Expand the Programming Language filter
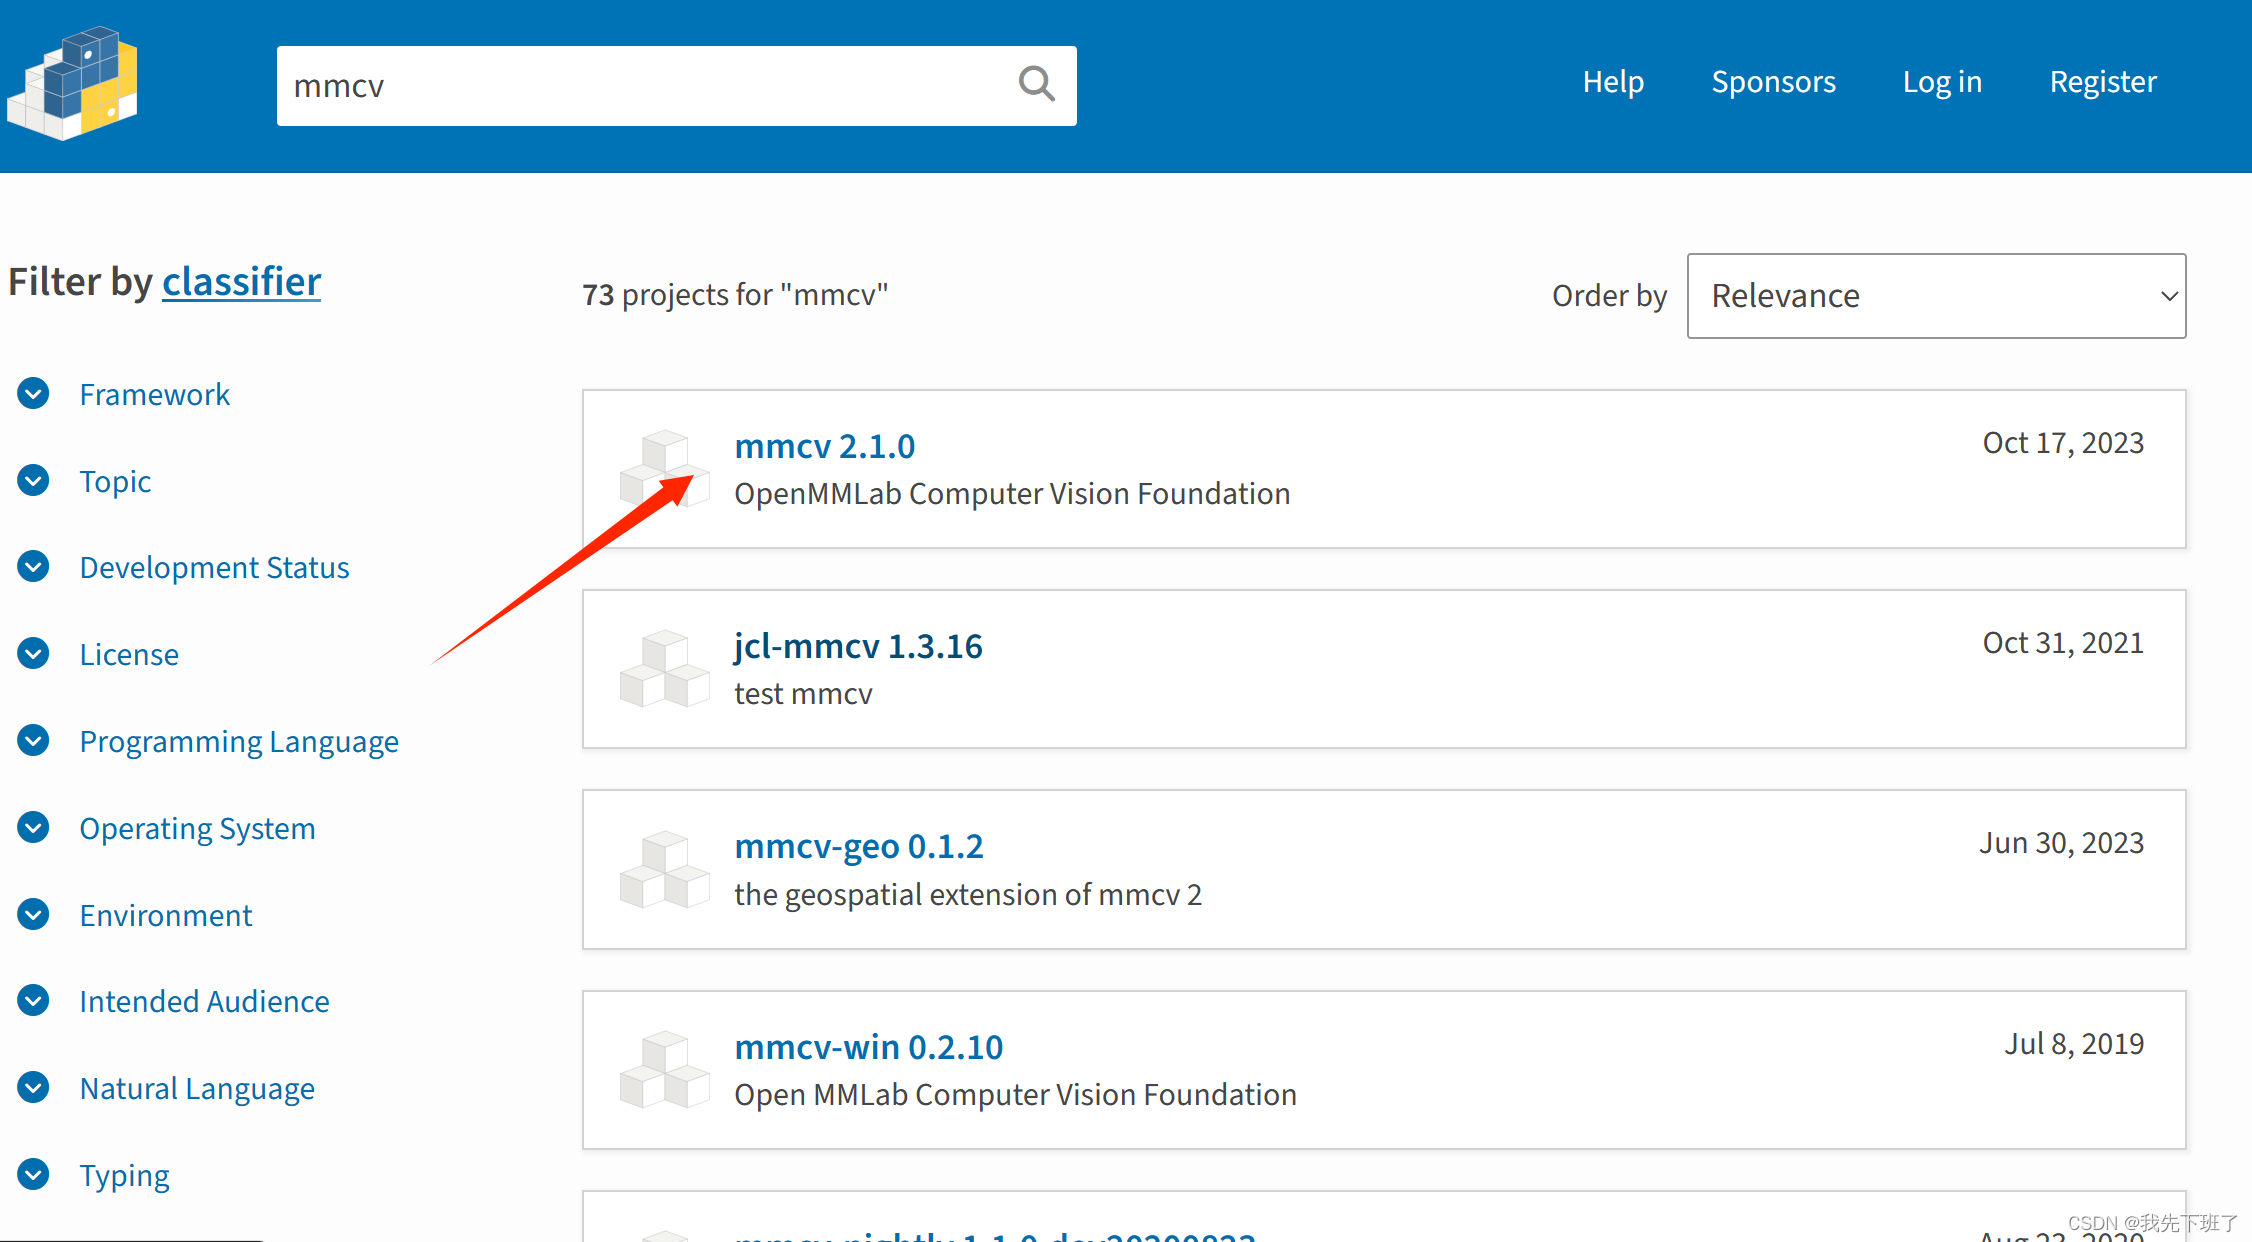The image size is (2252, 1242). tap(34, 741)
